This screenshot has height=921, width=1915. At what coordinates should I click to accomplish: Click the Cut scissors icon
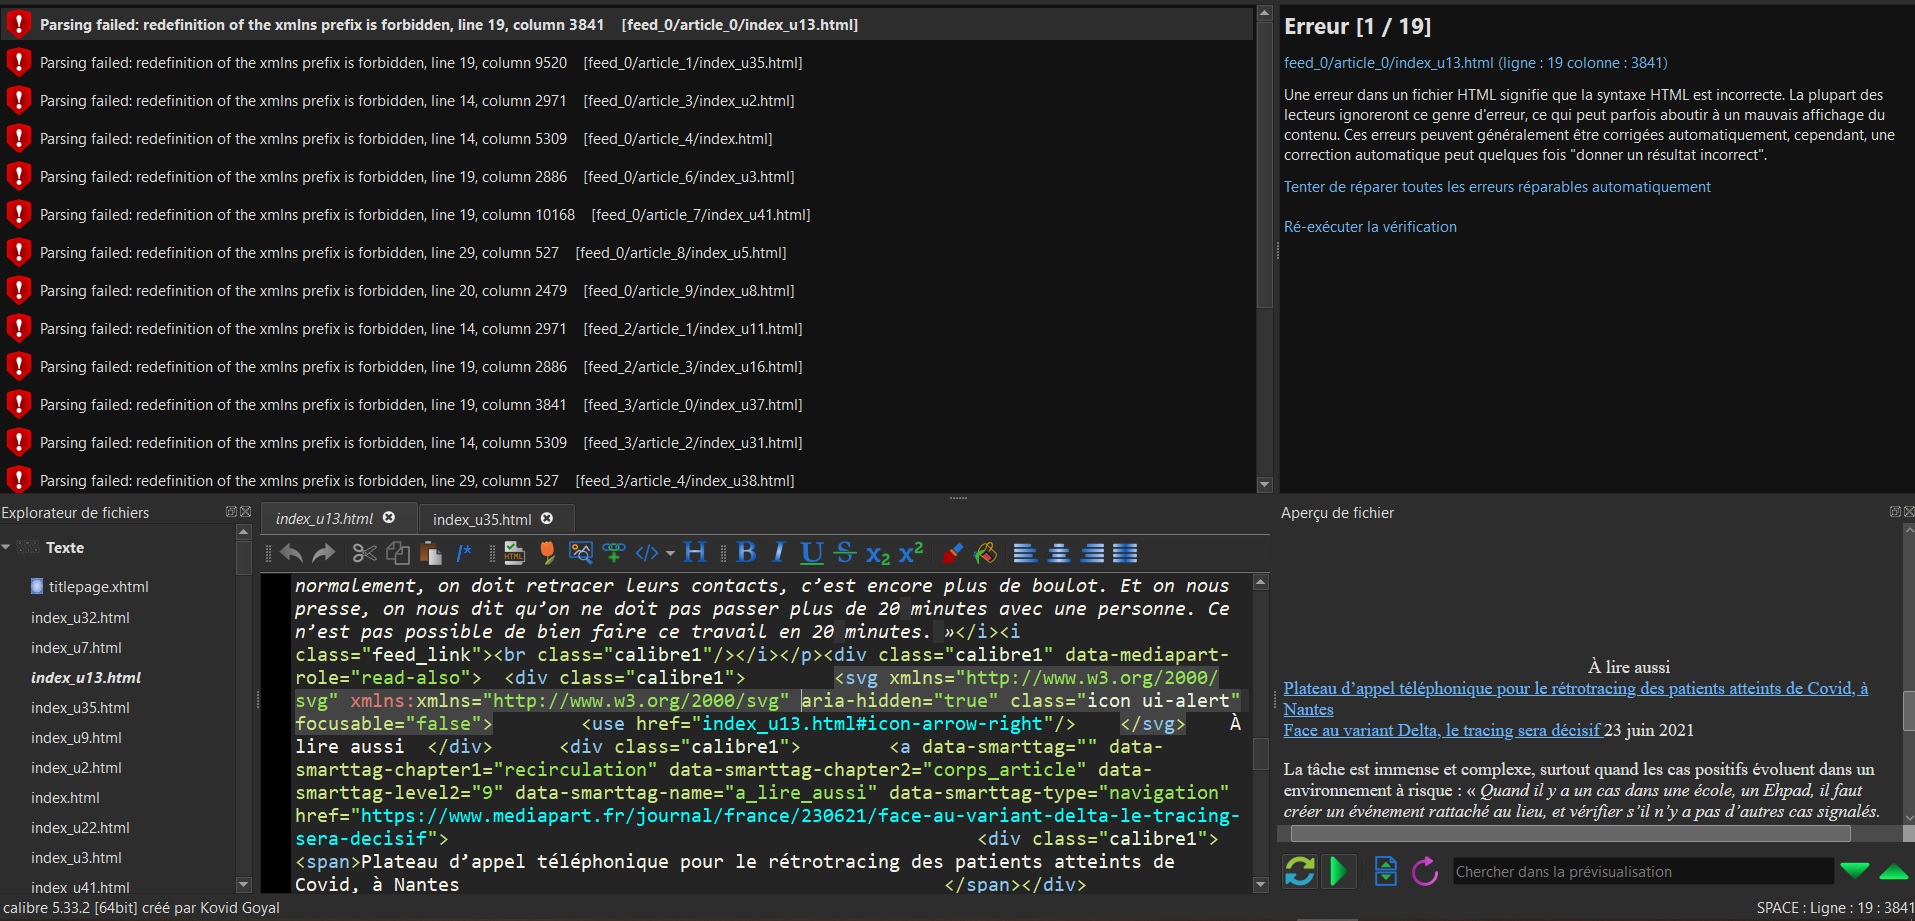(x=364, y=553)
